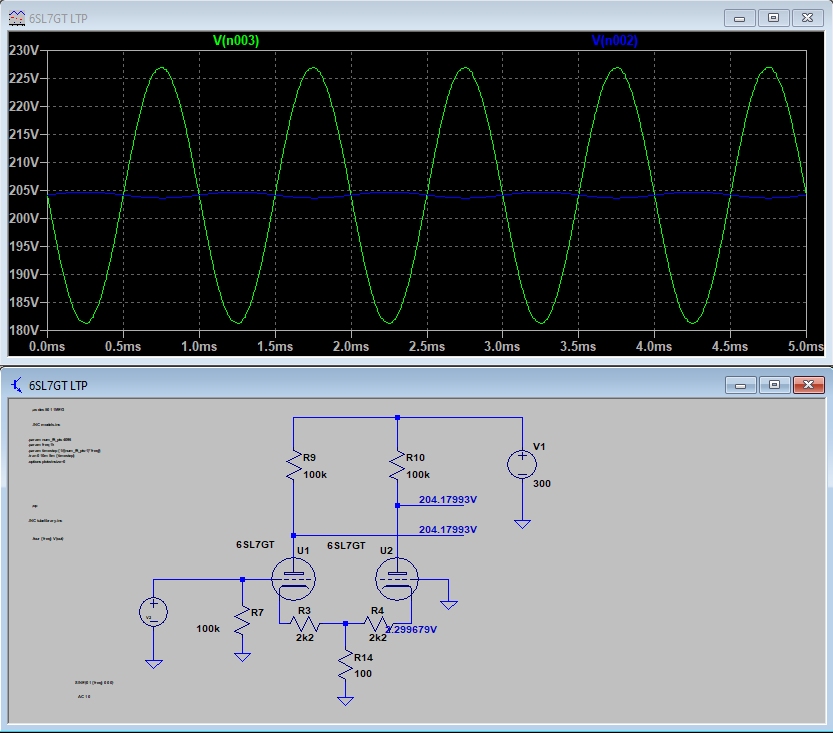
Task: Click the 205V vertical axis label
Action: point(24,190)
